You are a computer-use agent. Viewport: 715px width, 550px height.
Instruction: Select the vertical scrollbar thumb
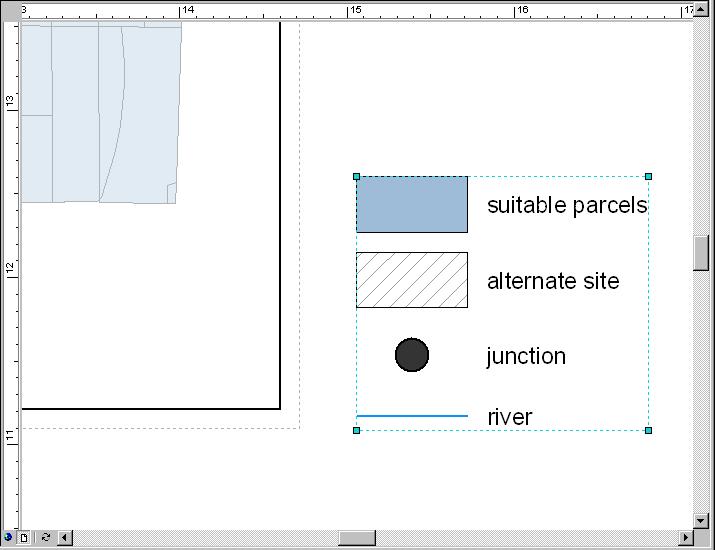(x=700, y=253)
